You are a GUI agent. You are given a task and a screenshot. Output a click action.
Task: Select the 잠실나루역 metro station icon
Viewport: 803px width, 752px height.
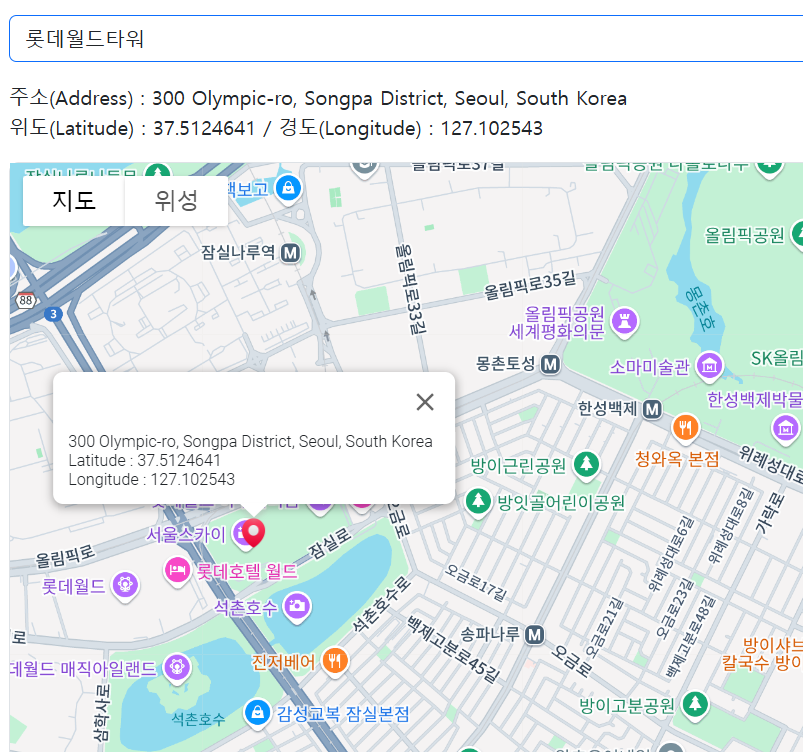(290, 253)
